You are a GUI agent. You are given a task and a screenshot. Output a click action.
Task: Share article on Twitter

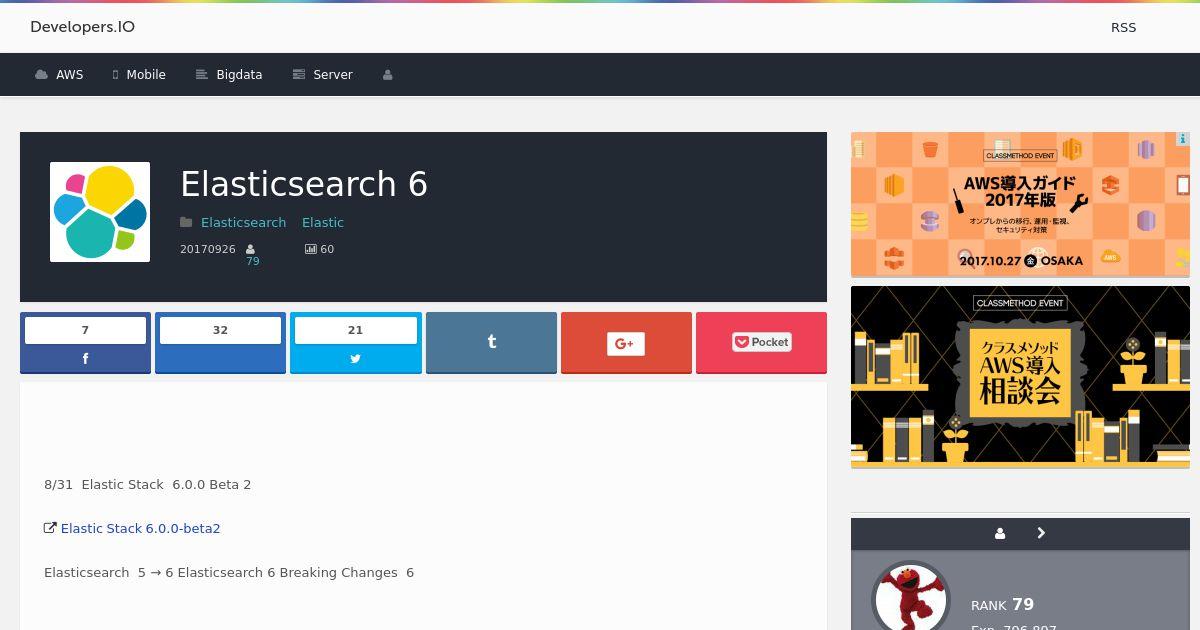pyautogui.click(x=355, y=342)
